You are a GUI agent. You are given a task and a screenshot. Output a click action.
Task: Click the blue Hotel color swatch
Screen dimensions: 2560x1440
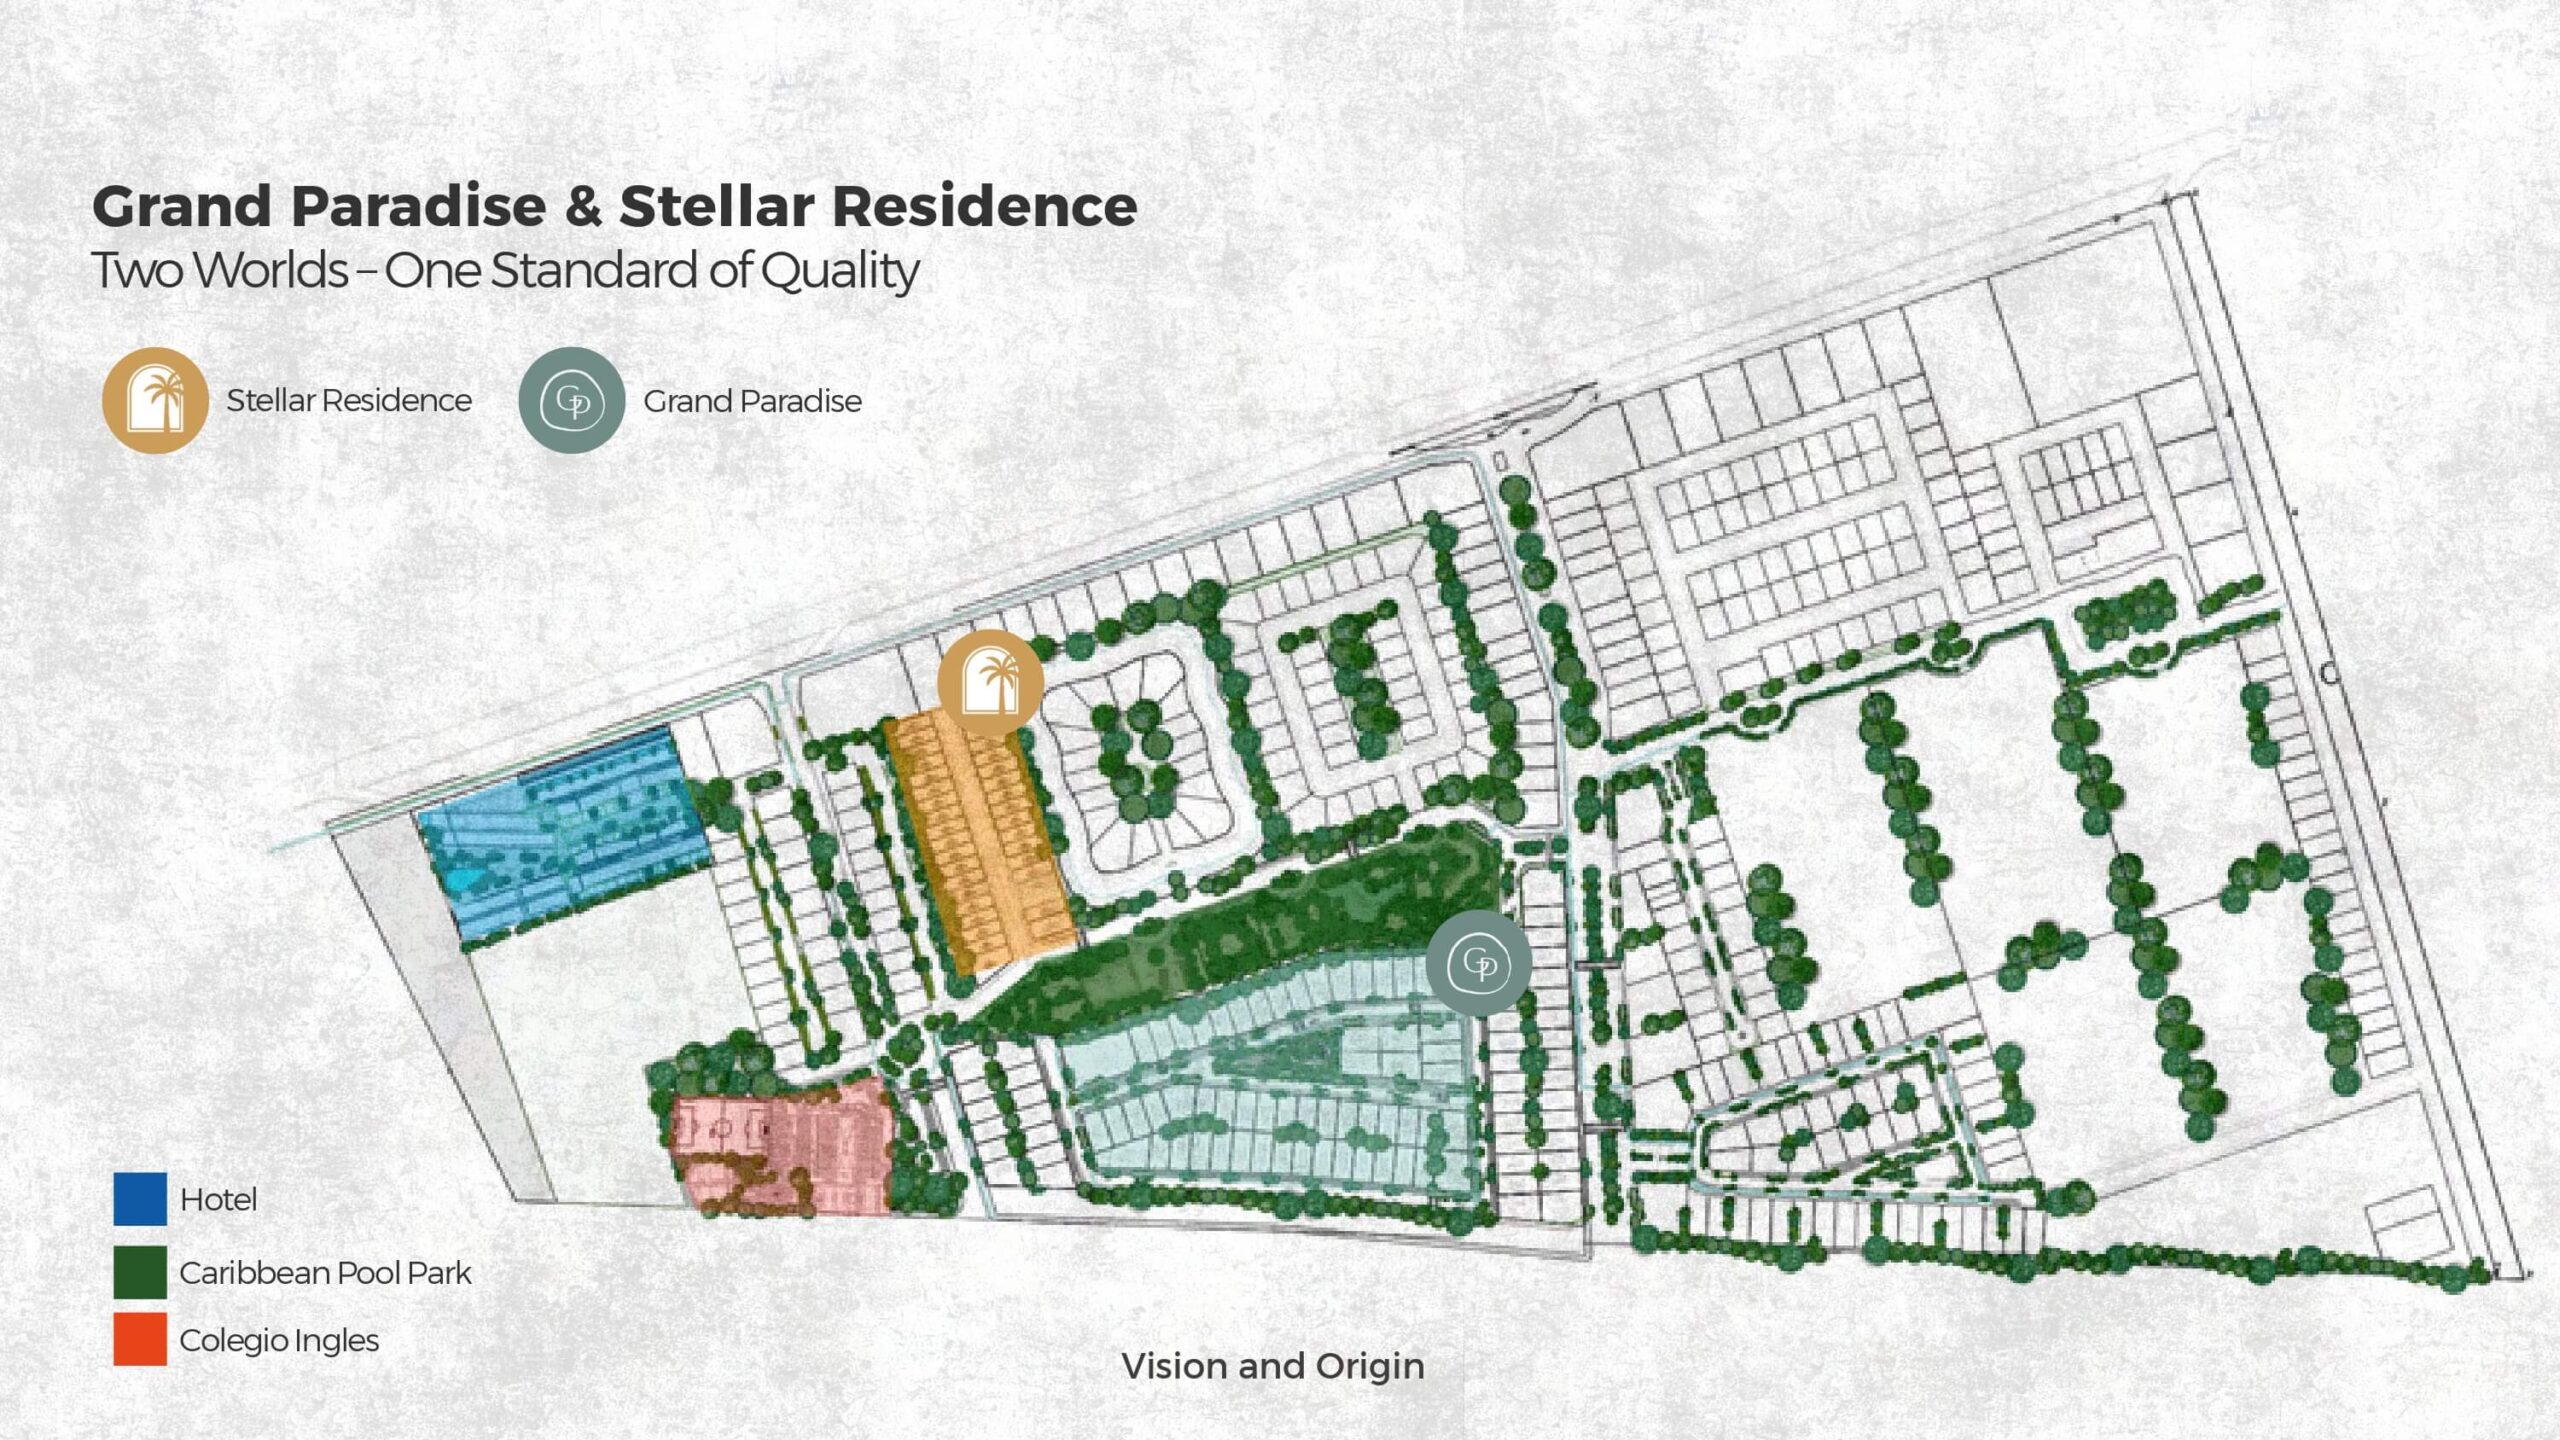pos(140,1199)
